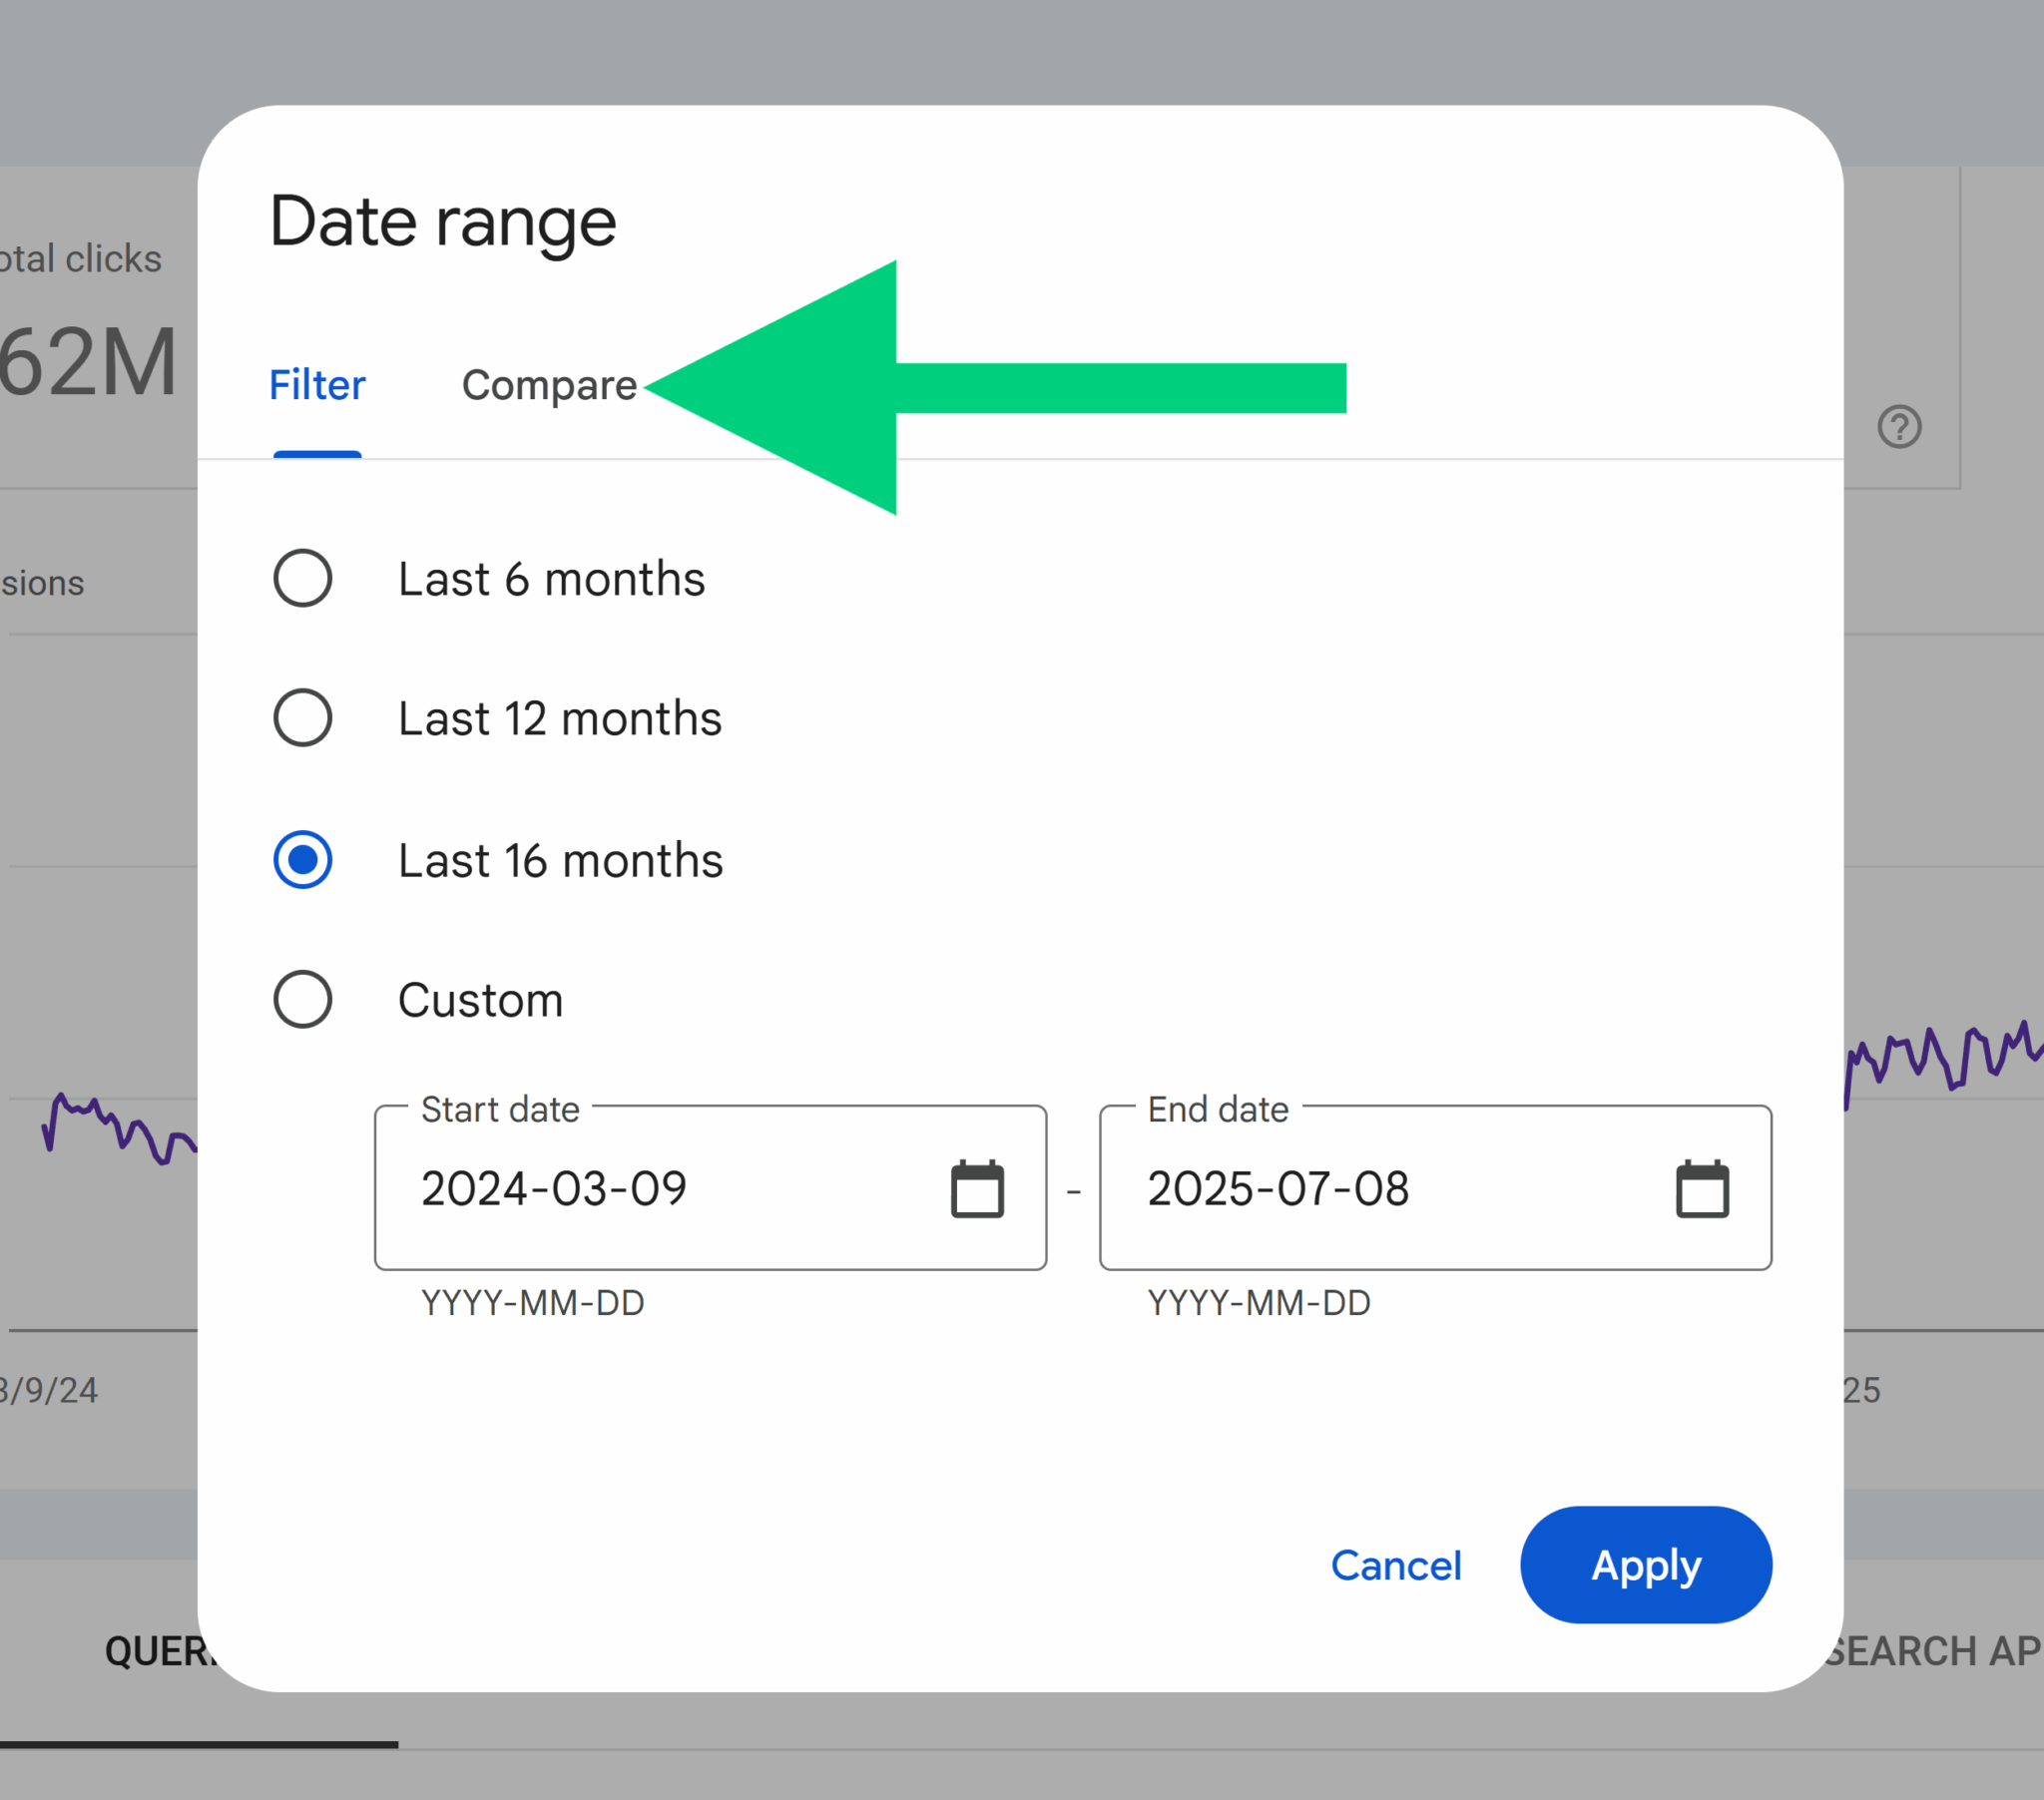Select the Last 16 months option
Viewport: 2044px width, 1800px height.
302,859
